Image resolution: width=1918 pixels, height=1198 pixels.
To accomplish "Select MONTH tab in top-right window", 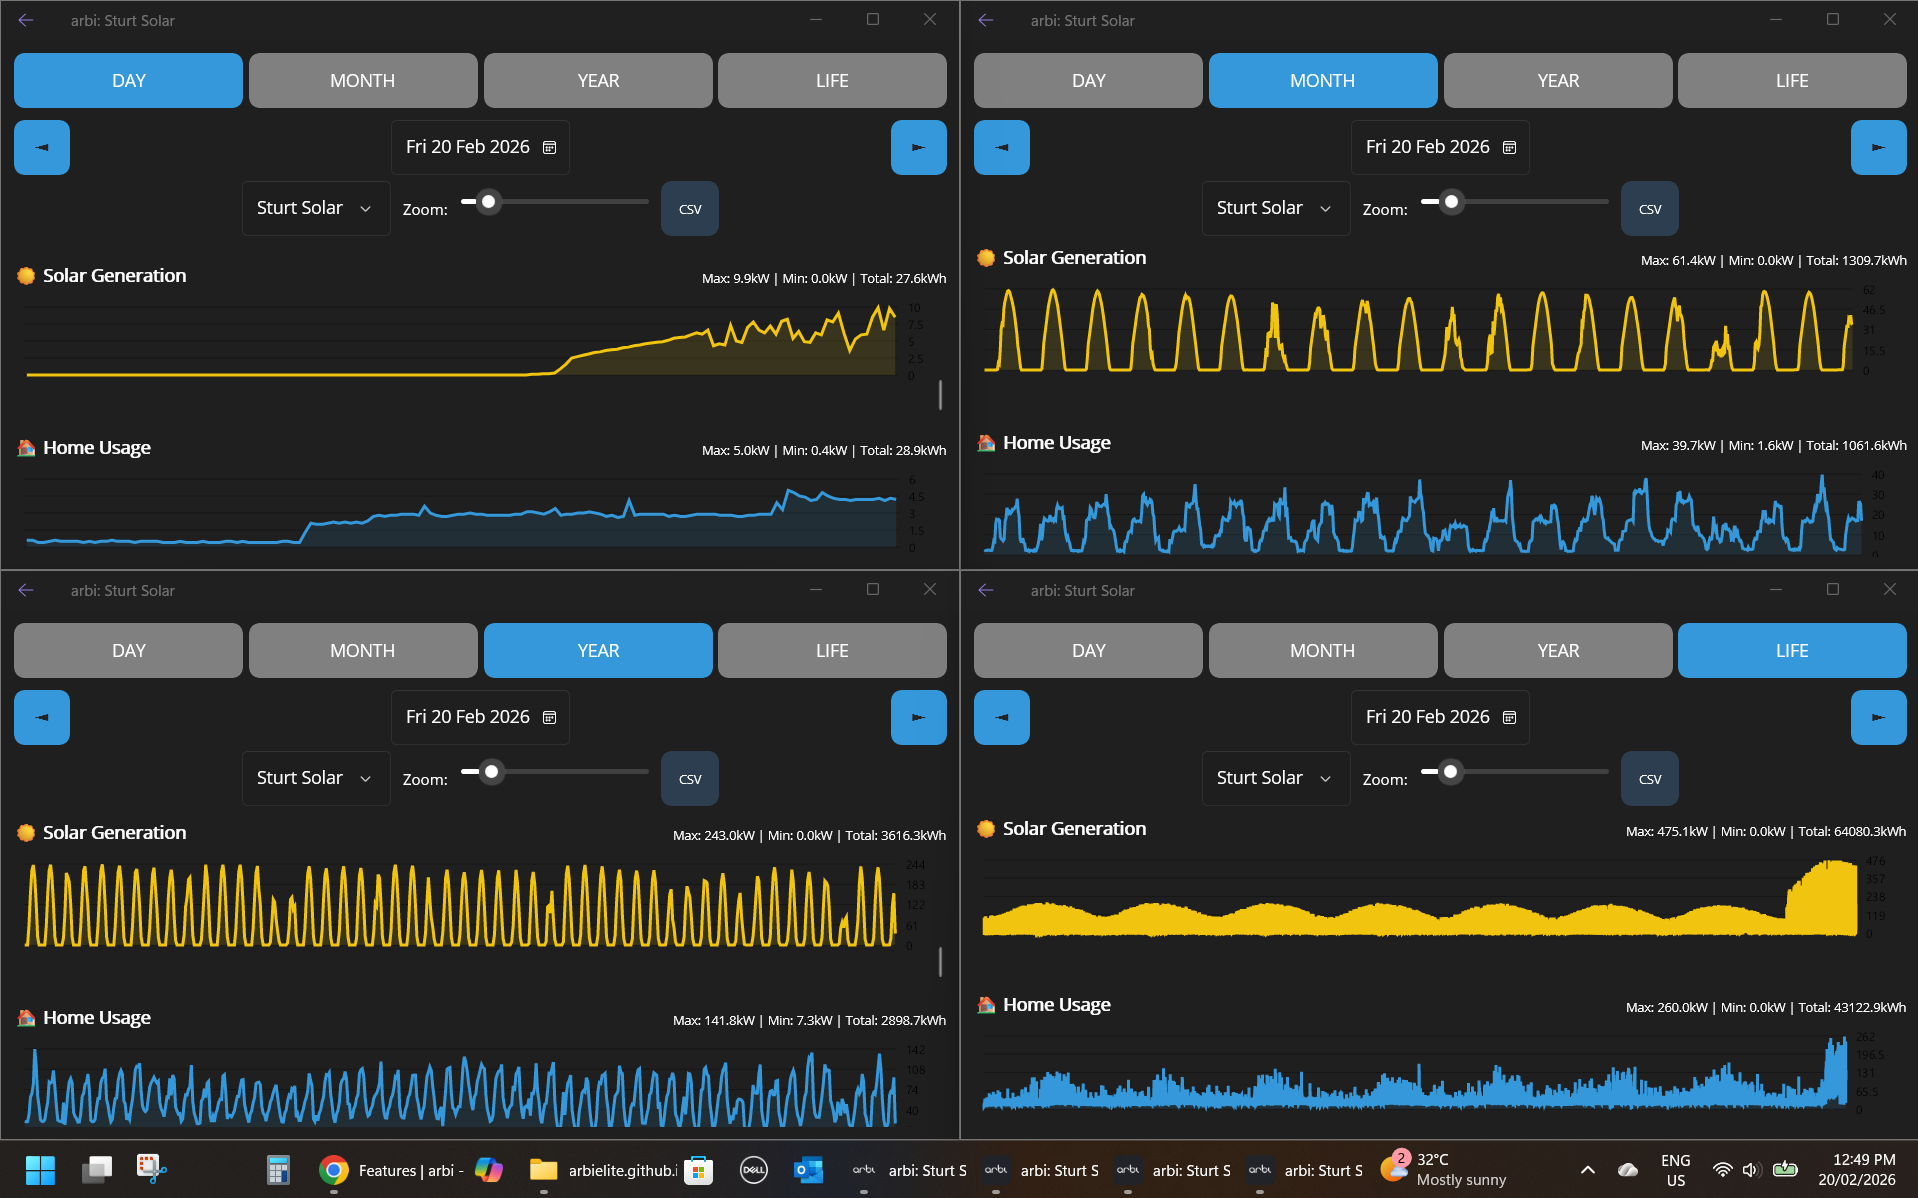I will [1323, 80].
